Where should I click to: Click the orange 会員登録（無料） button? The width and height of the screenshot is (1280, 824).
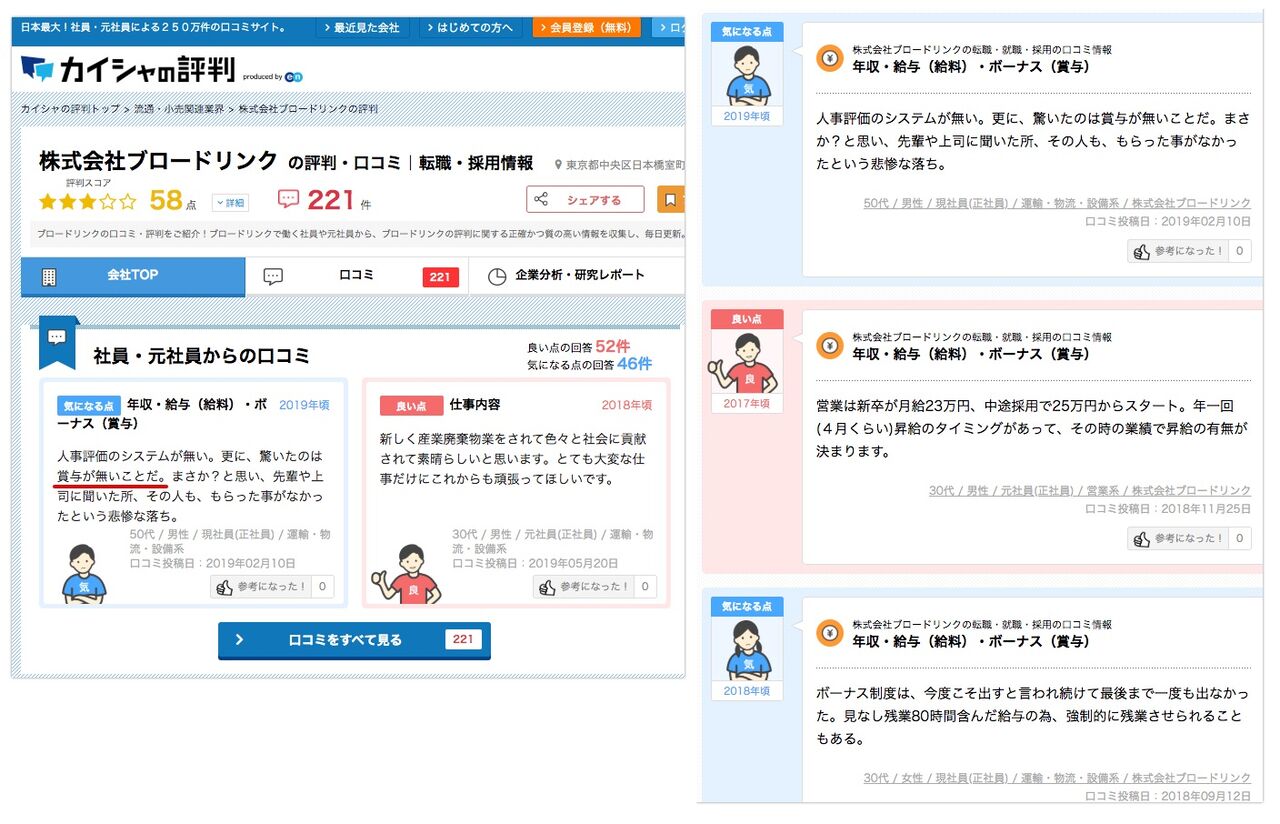pyautogui.click(x=586, y=28)
